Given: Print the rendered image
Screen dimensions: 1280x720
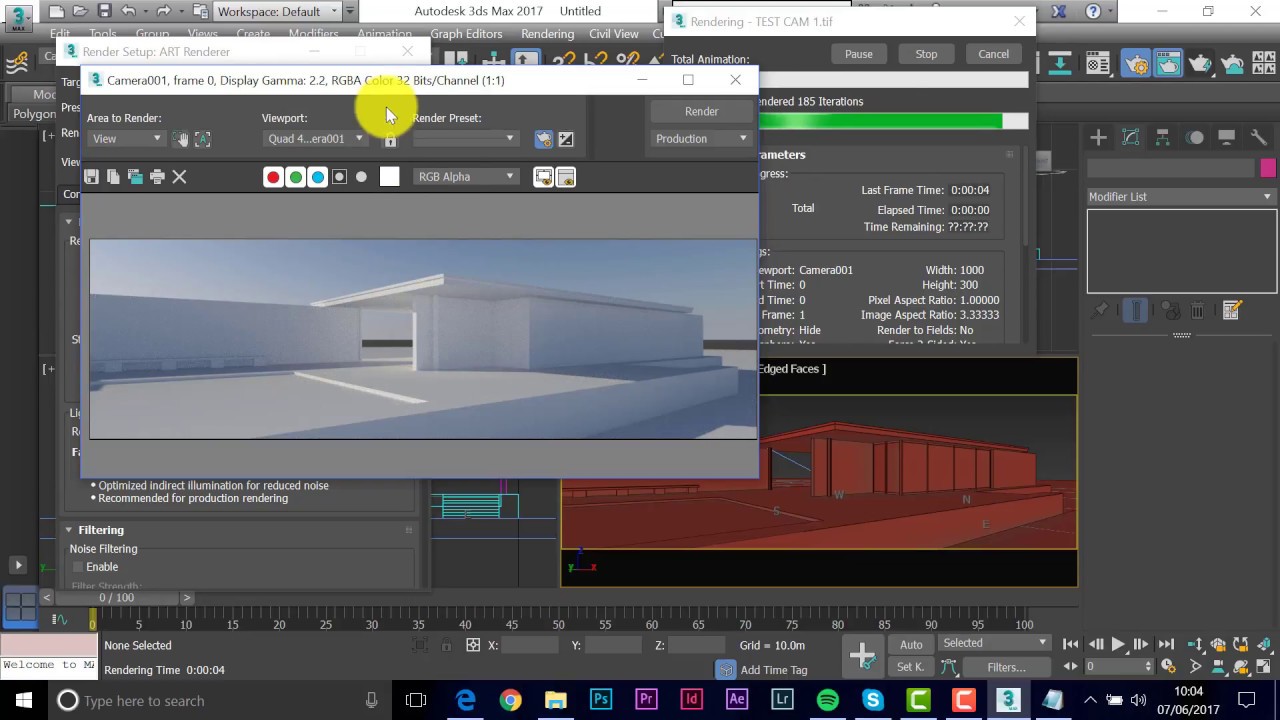Looking at the screenshot, I should (157, 177).
